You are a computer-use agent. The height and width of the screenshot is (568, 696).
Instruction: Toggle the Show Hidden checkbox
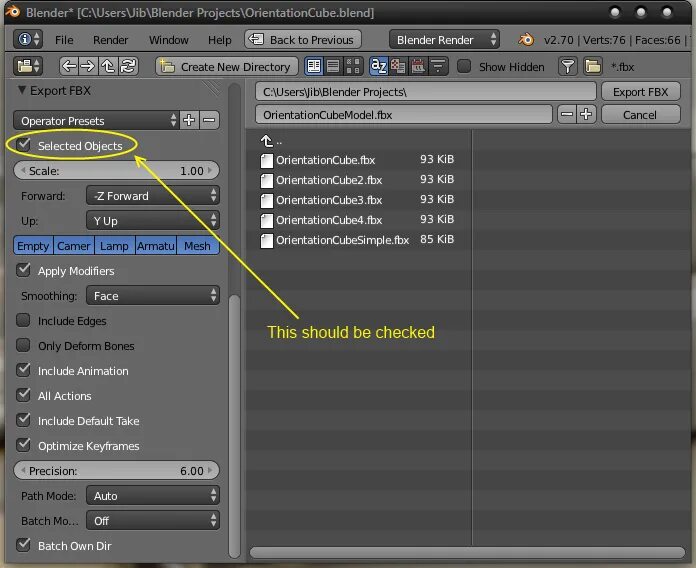point(464,67)
